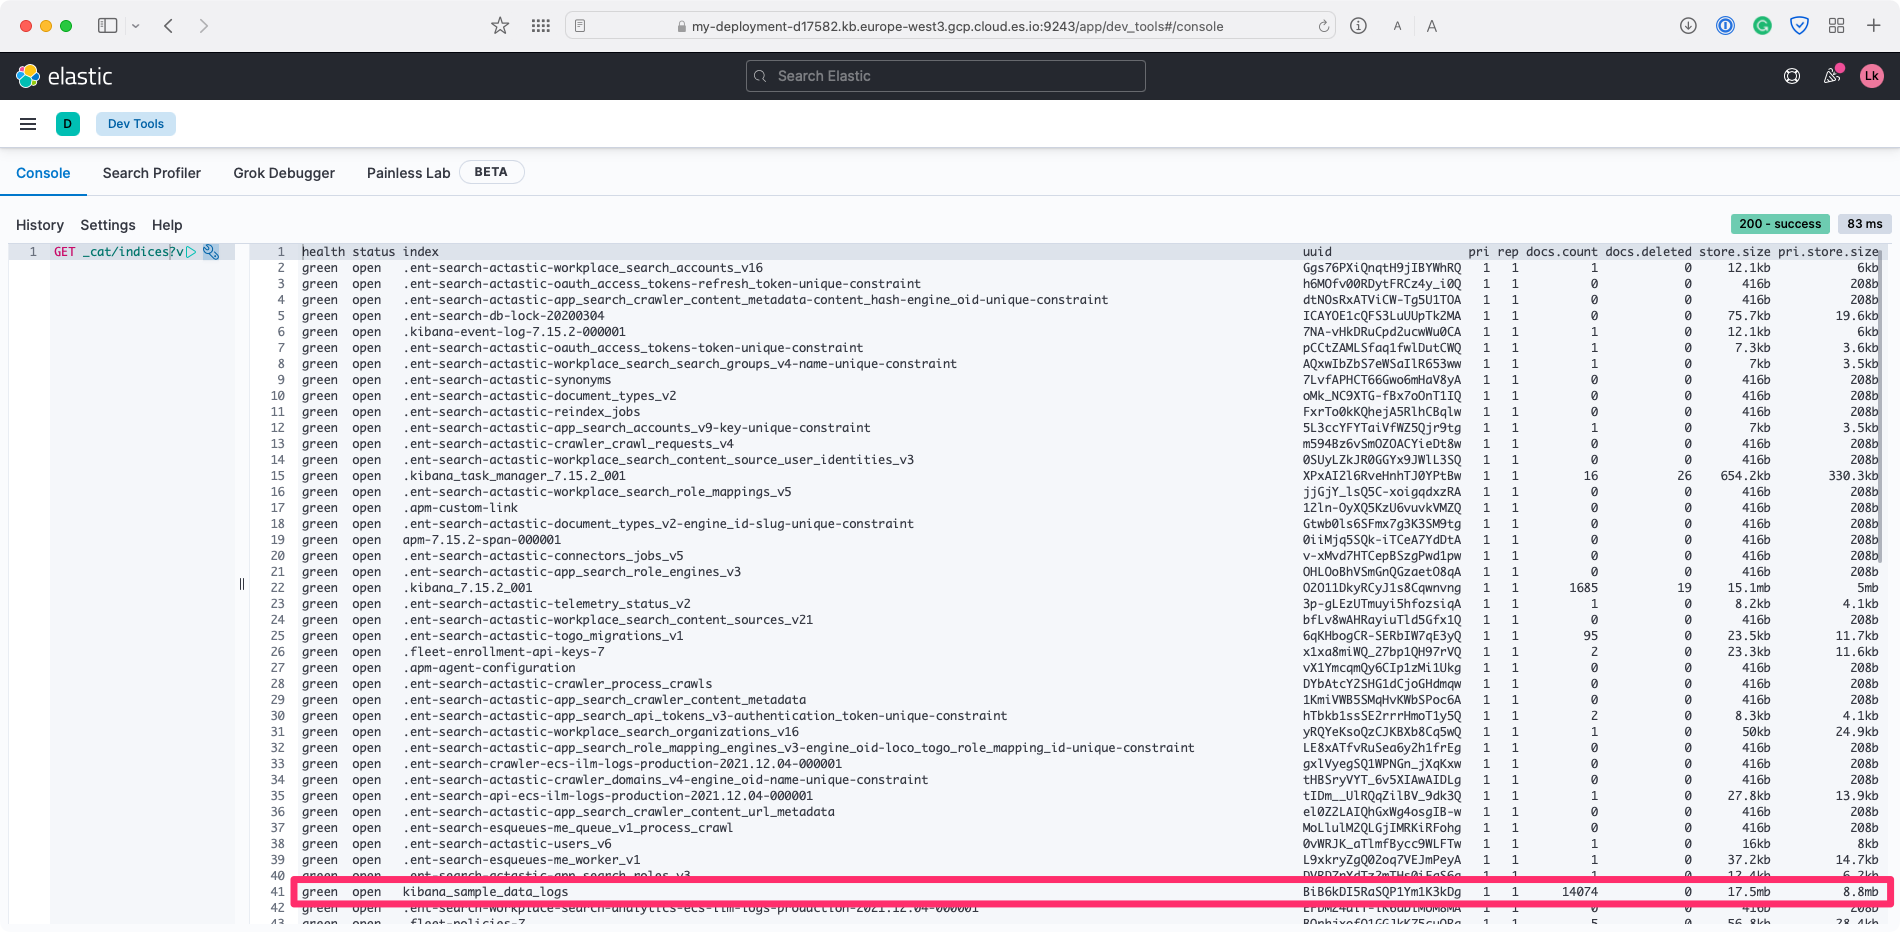Click the Elastic logo home link
The width and height of the screenshot is (1900, 932).
[x=64, y=76]
